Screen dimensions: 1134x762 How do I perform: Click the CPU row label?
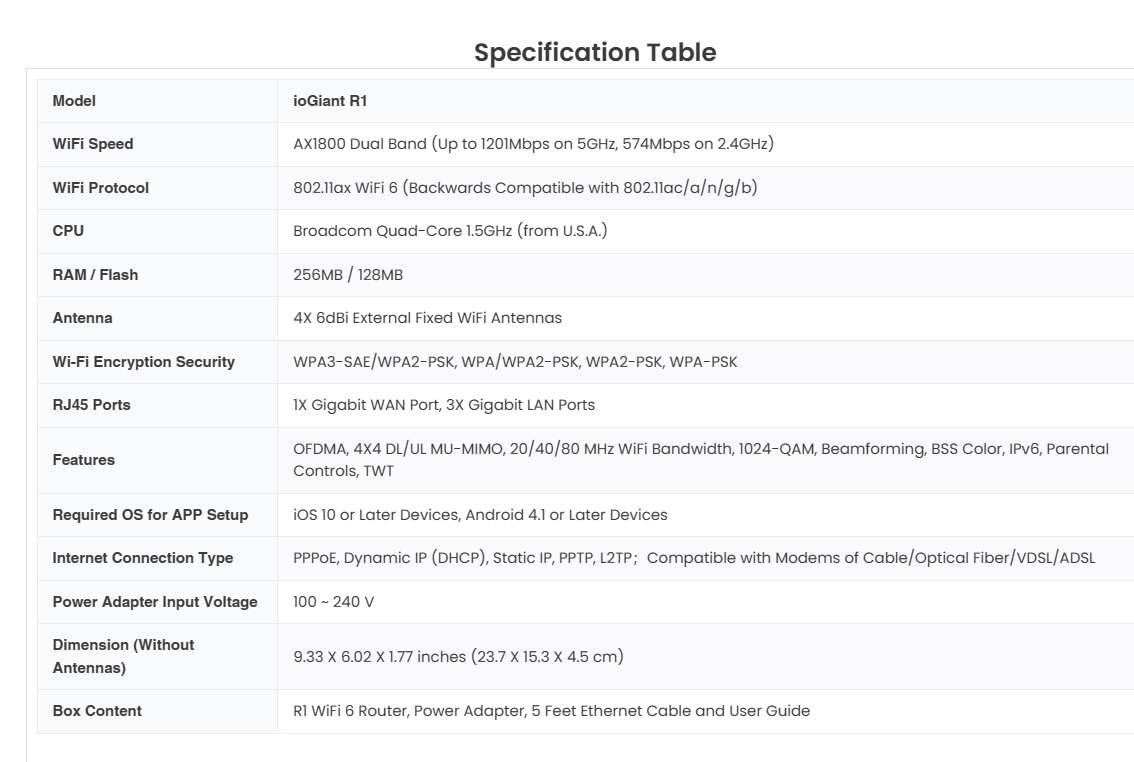coord(68,231)
